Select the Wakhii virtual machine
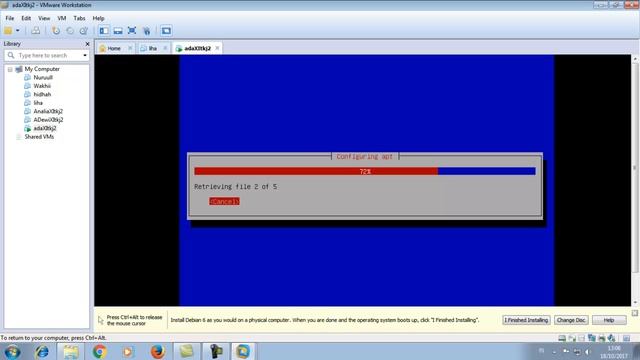 pyautogui.click(x=42, y=86)
